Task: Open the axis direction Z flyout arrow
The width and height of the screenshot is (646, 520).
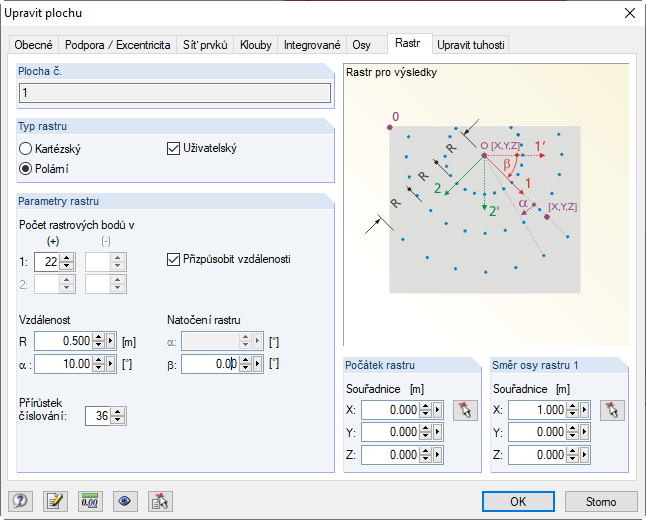Action: [x=584, y=455]
